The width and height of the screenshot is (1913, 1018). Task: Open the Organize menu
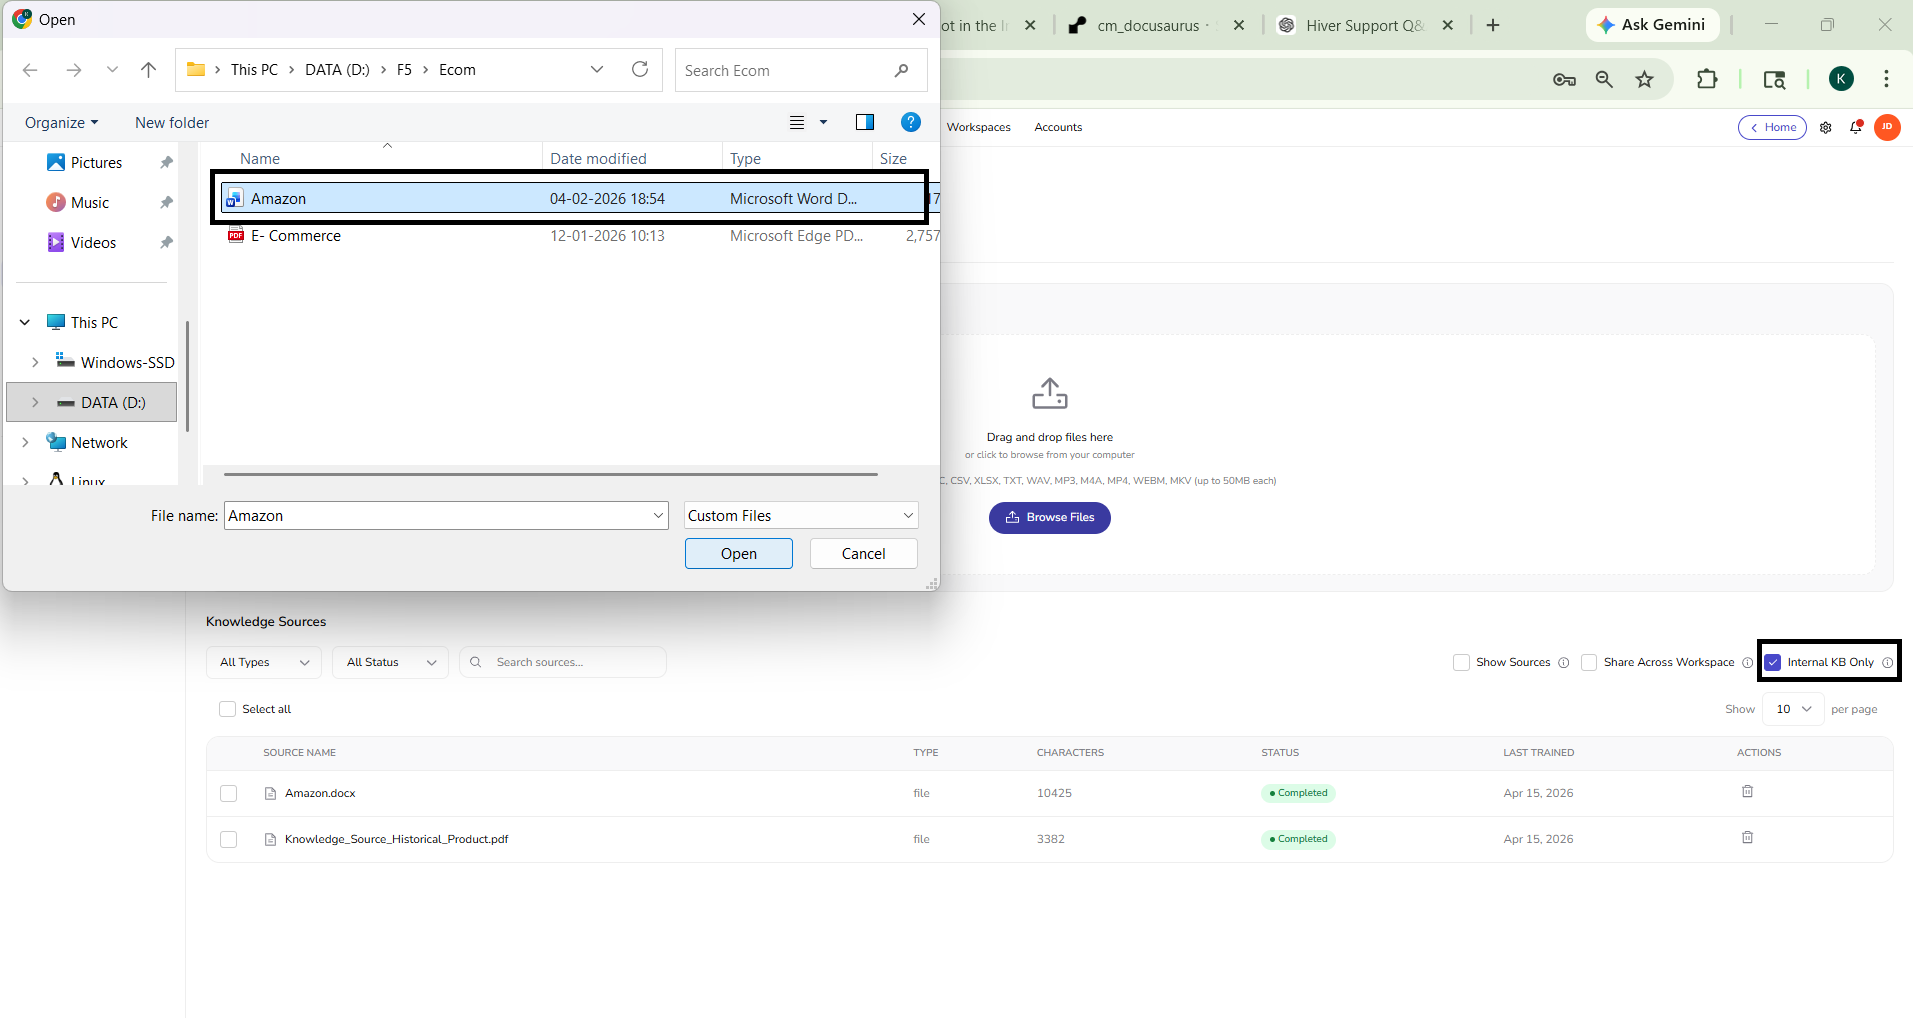pyautogui.click(x=61, y=122)
